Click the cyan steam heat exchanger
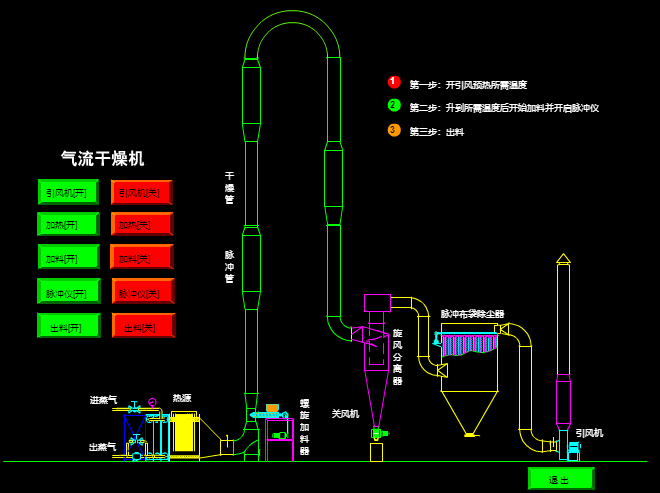 pos(158,437)
